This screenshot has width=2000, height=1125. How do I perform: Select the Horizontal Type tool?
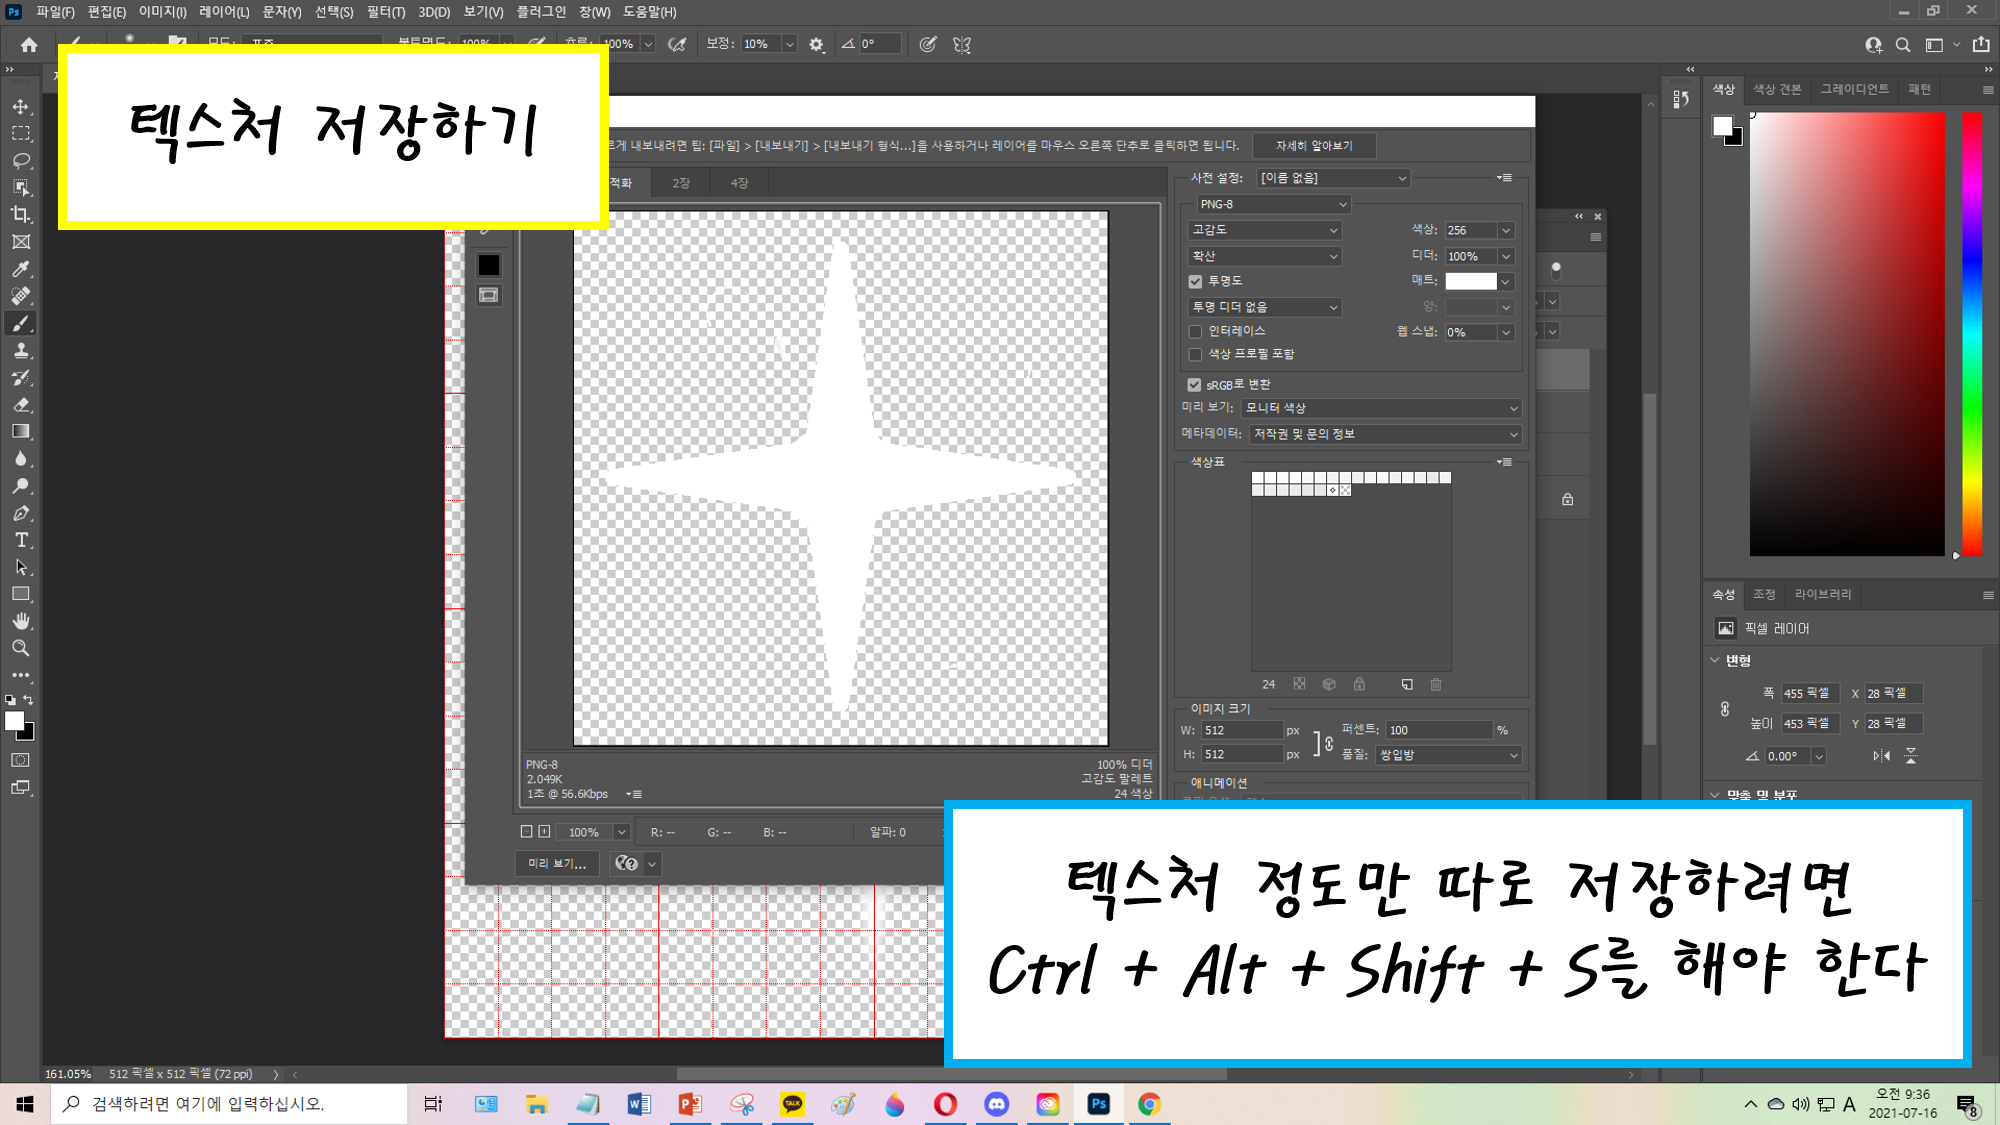(21, 540)
